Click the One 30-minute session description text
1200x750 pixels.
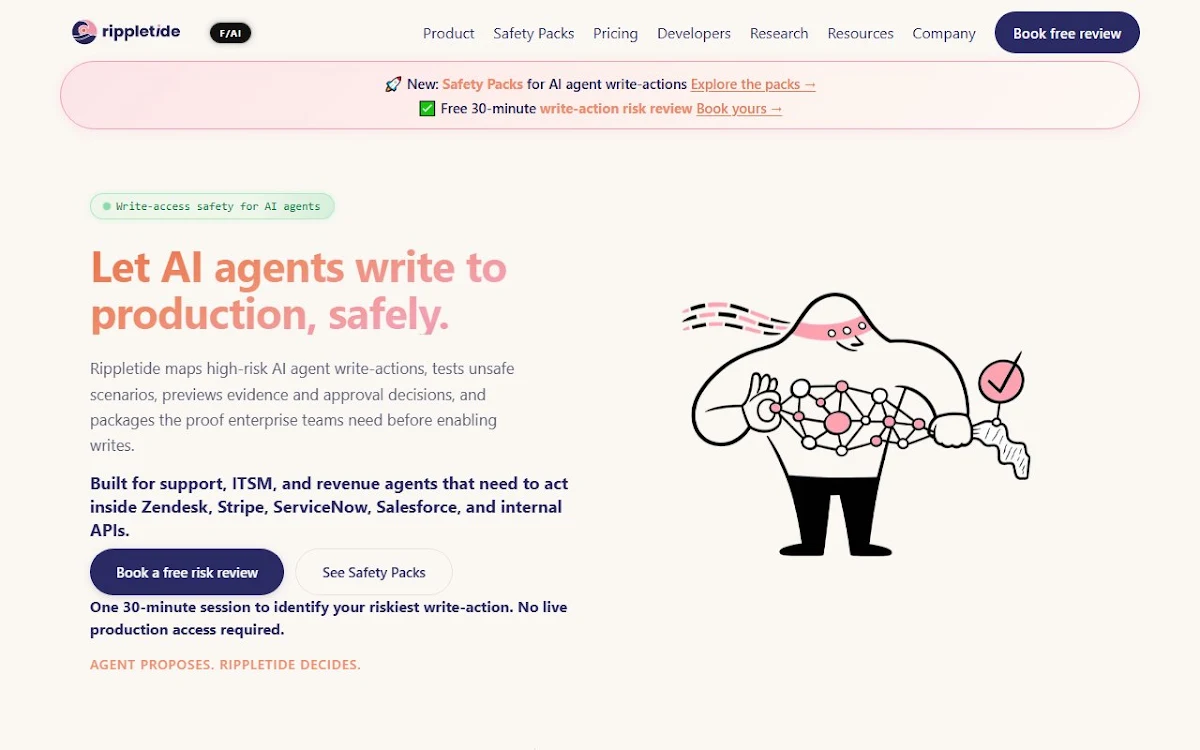click(x=329, y=618)
